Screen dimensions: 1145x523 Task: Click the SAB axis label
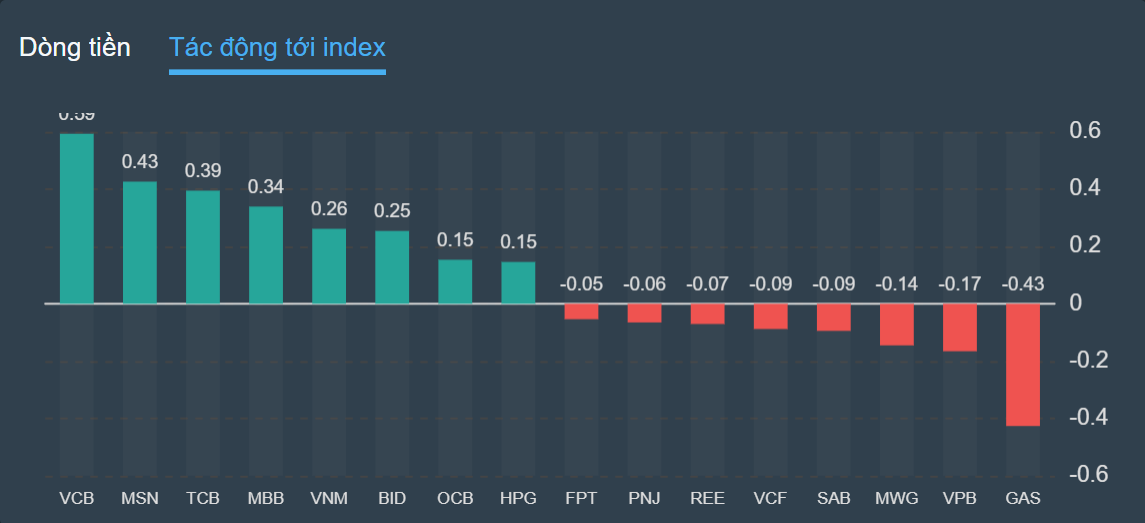tap(833, 498)
